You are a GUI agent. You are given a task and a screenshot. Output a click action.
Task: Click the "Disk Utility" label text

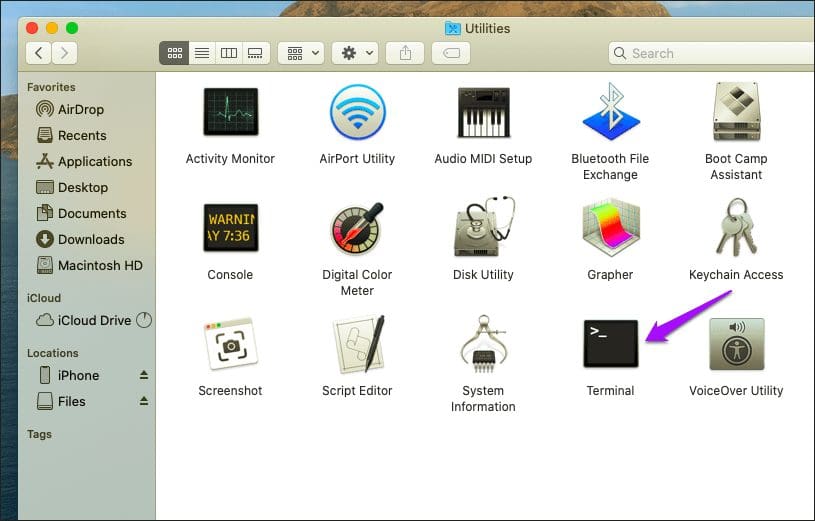(483, 275)
